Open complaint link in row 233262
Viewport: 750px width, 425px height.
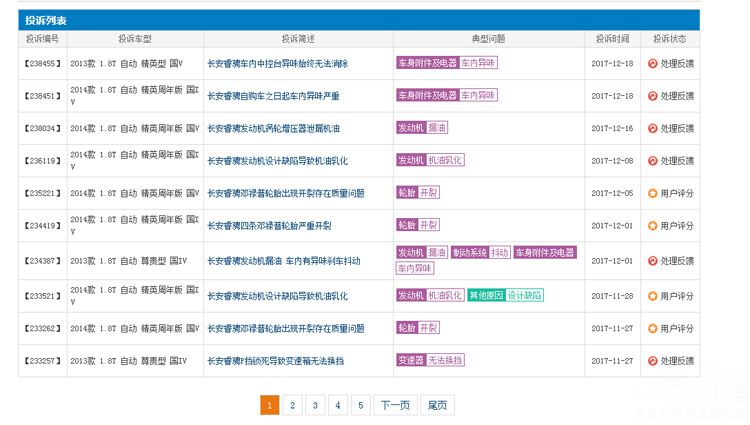[x=286, y=329]
